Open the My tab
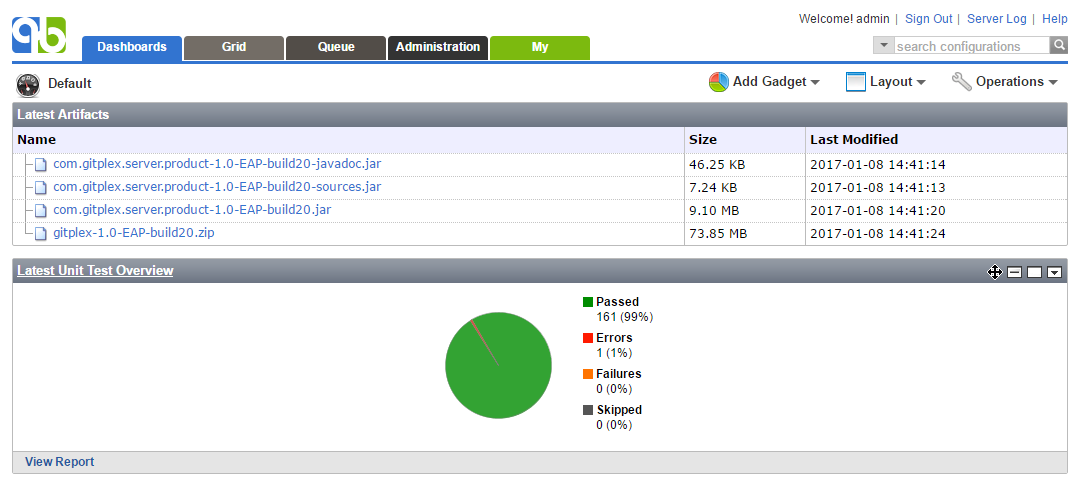 [540, 48]
